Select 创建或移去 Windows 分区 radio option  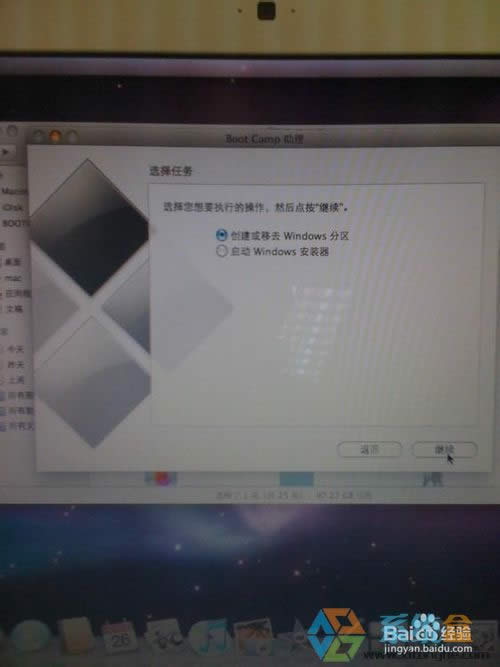[221, 235]
